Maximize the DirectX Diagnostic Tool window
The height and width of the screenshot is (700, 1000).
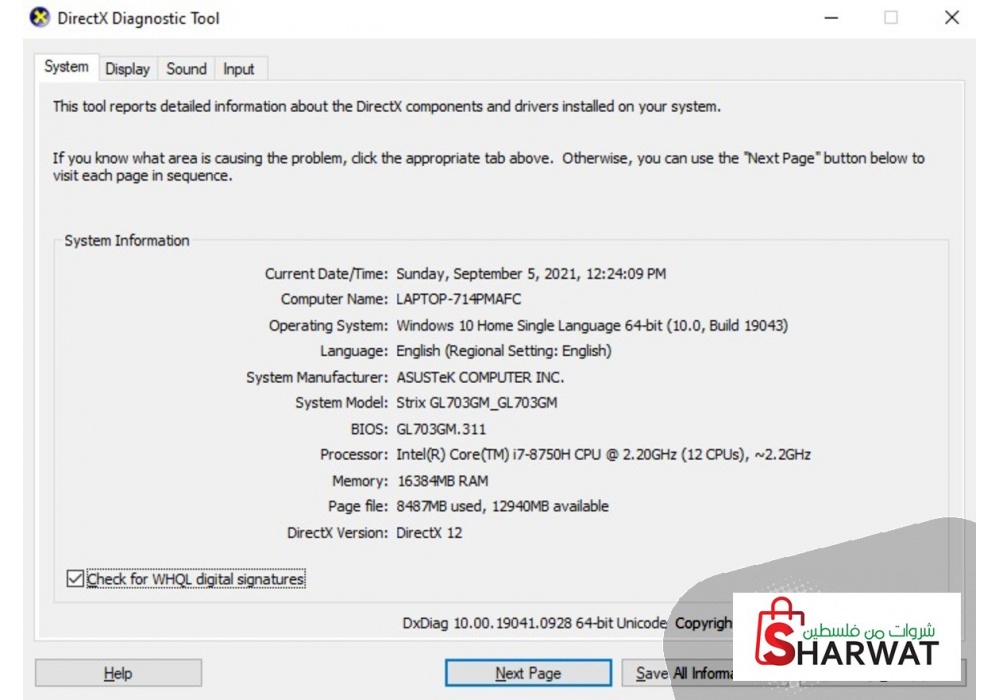tap(890, 18)
